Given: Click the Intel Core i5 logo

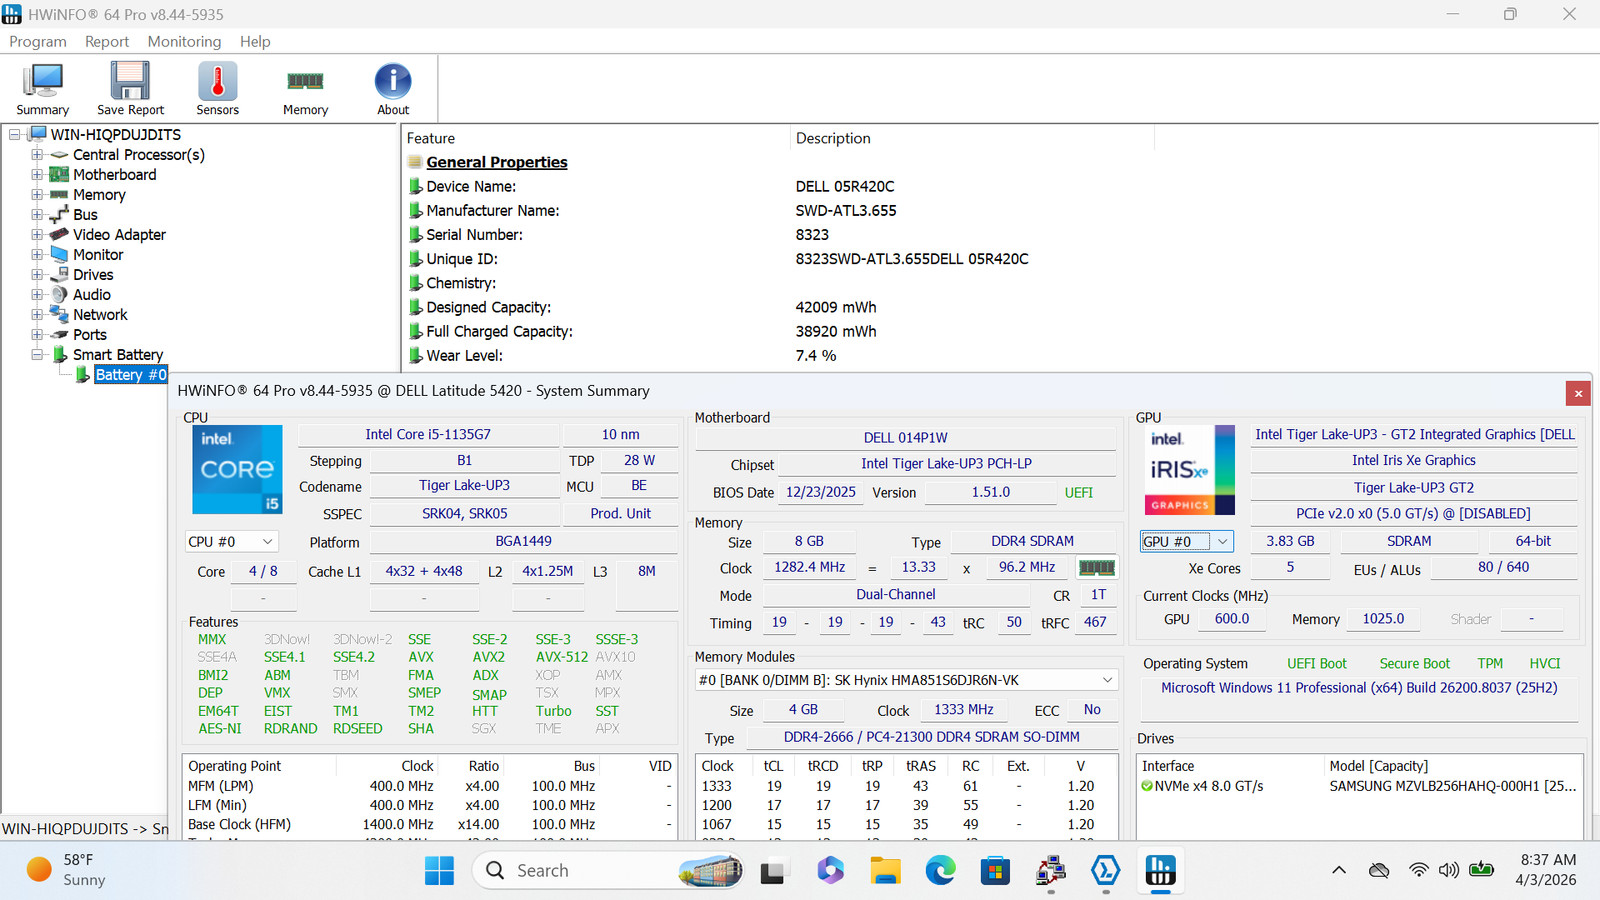Looking at the screenshot, I should tap(237, 469).
